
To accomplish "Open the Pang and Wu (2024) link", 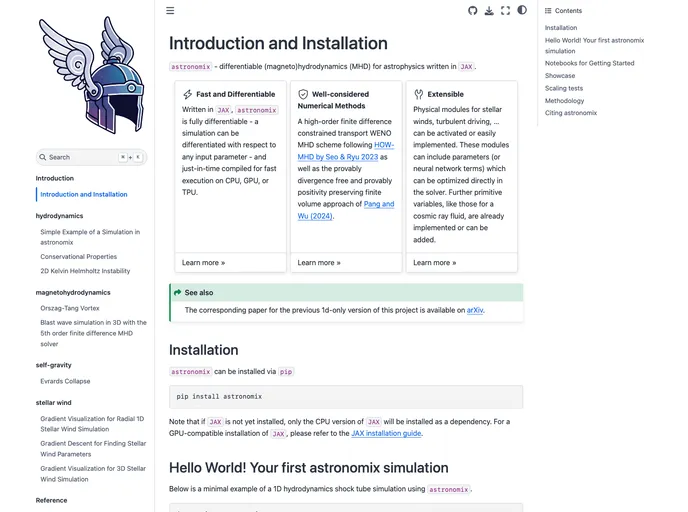I will coord(346,210).
